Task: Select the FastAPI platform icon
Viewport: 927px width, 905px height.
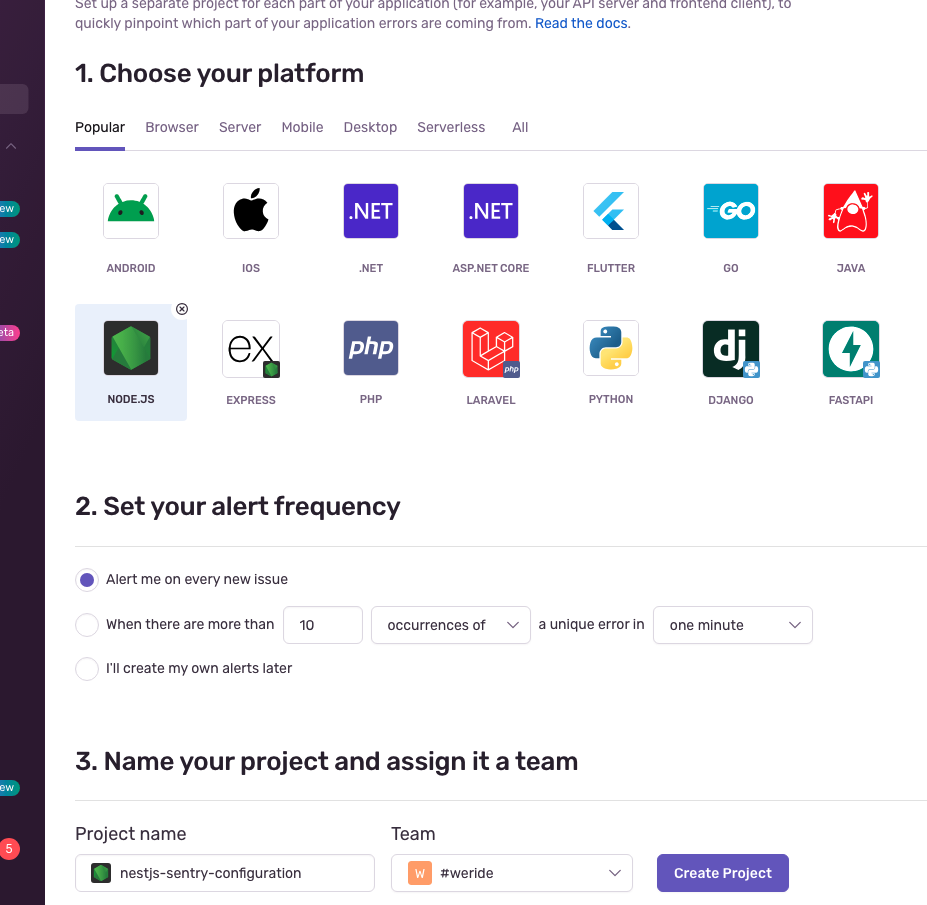Action: pos(851,349)
